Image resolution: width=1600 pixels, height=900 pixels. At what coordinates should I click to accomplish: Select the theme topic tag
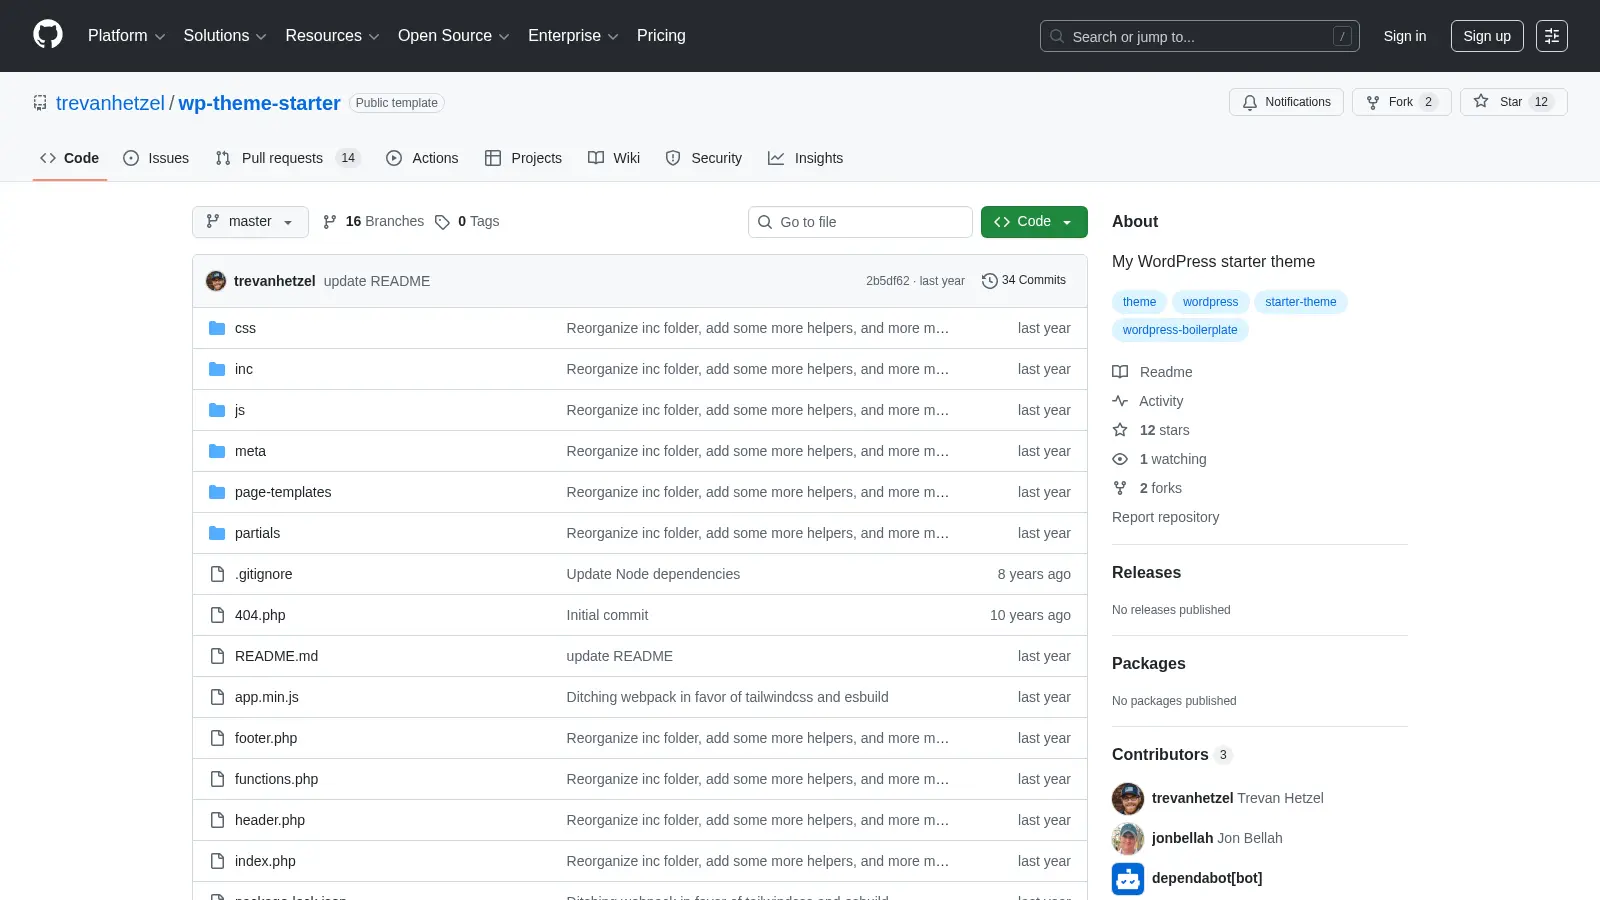(1139, 302)
